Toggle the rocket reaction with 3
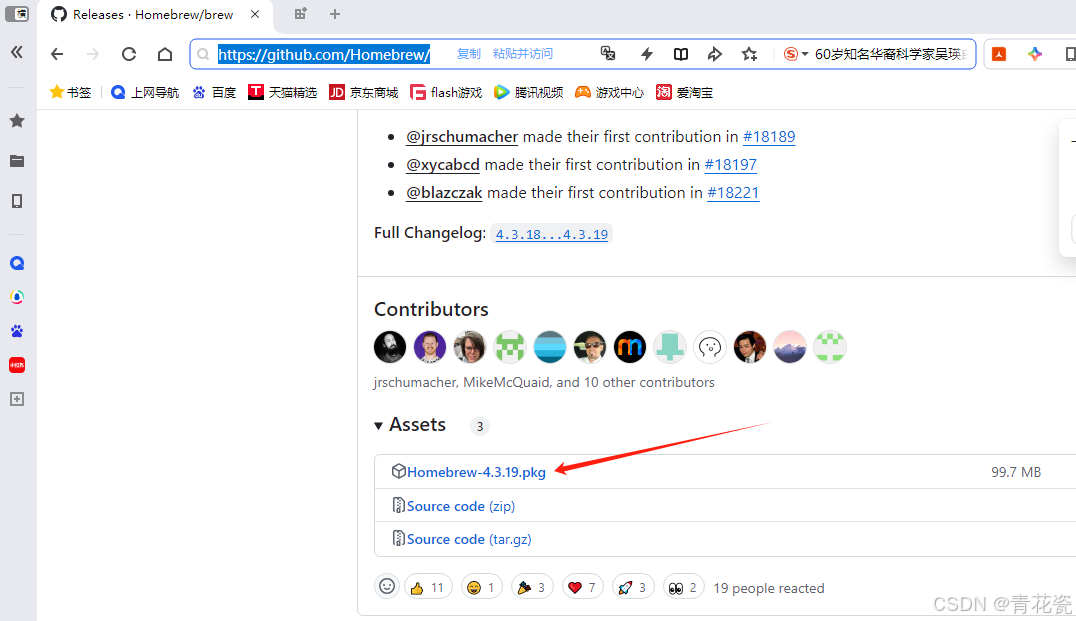Image resolution: width=1076 pixels, height=621 pixels. pyautogui.click(x=633, y=587)
